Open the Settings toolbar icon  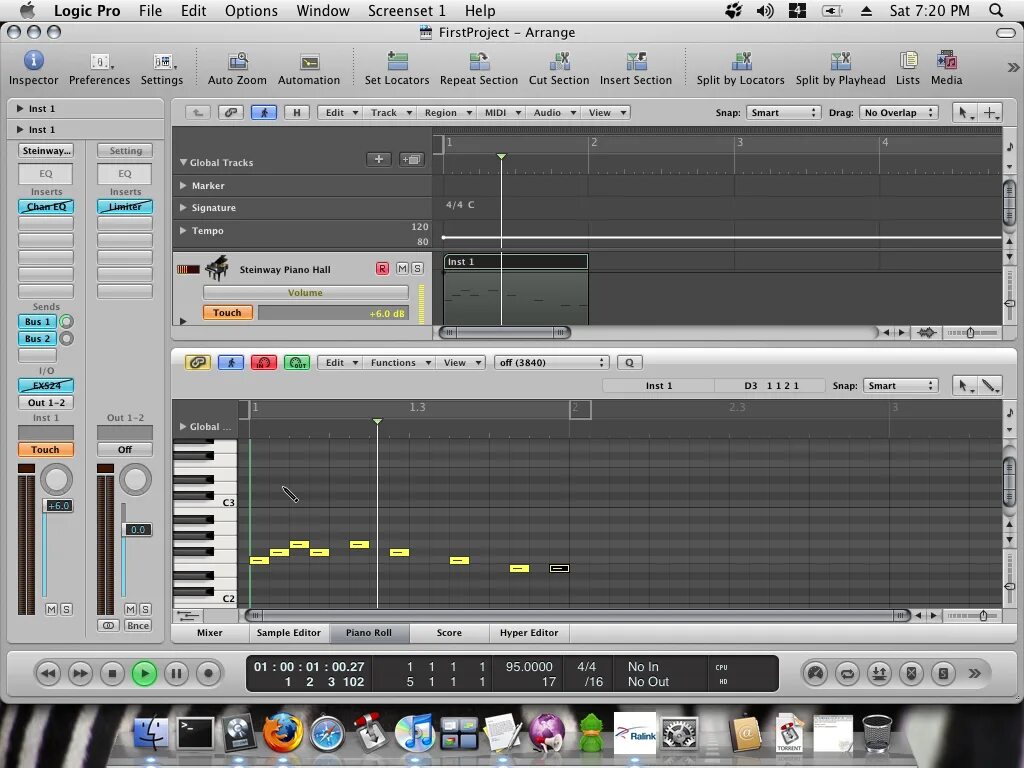pos(163,61)
